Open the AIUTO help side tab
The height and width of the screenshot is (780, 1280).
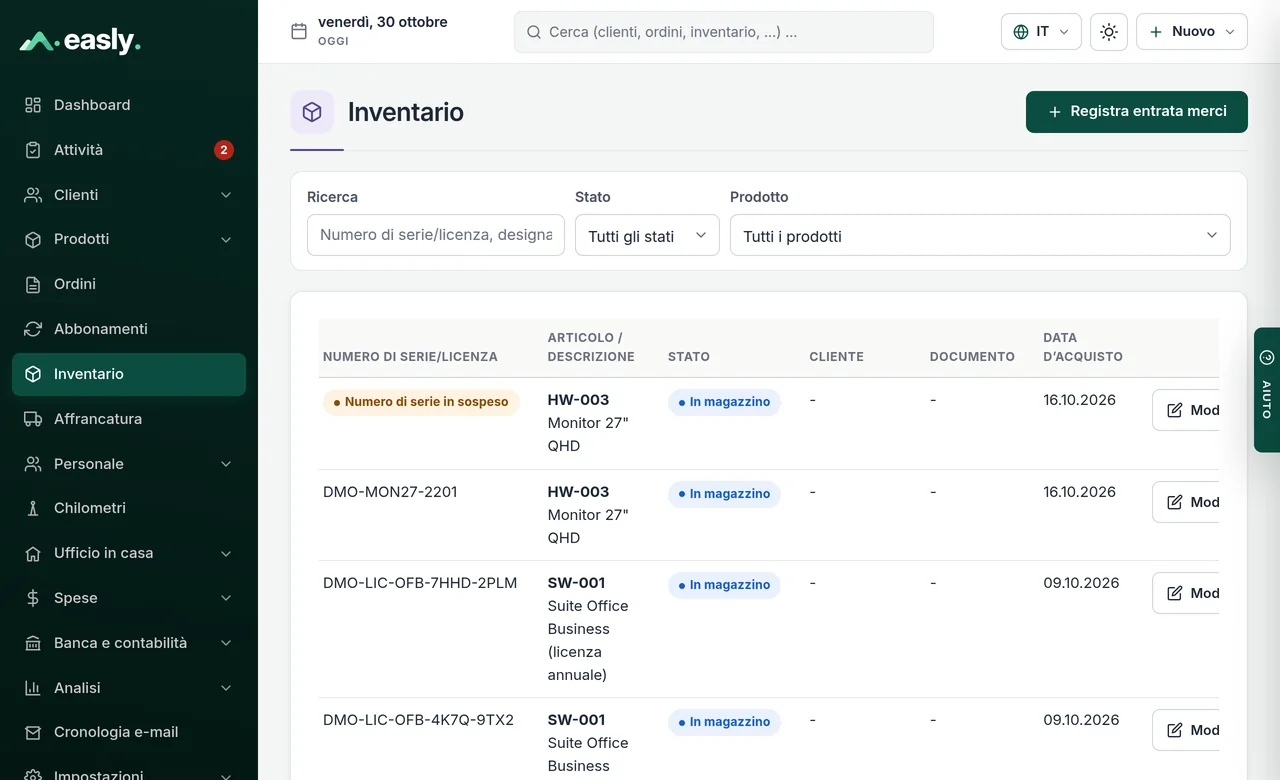[1267, 390]
